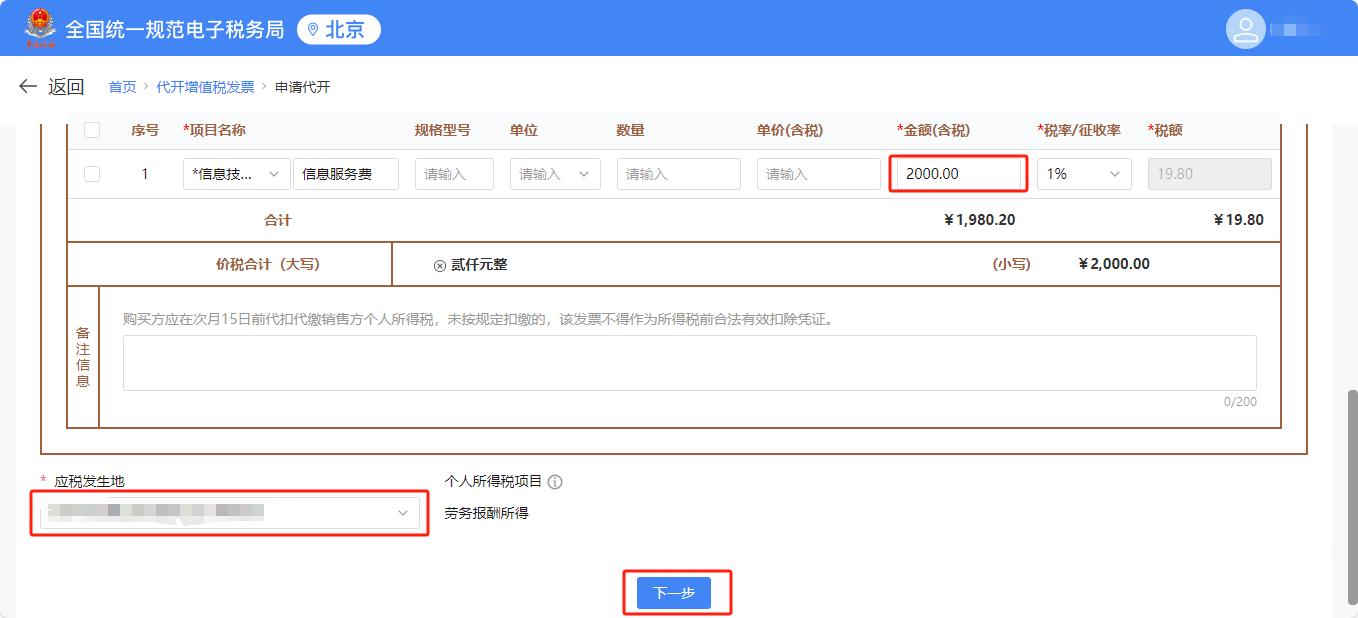Image resolution: width=1358 pixels, height=618 pixels.
Task: Open the 1% tax rate dropdown
Action: point(1083,174)
